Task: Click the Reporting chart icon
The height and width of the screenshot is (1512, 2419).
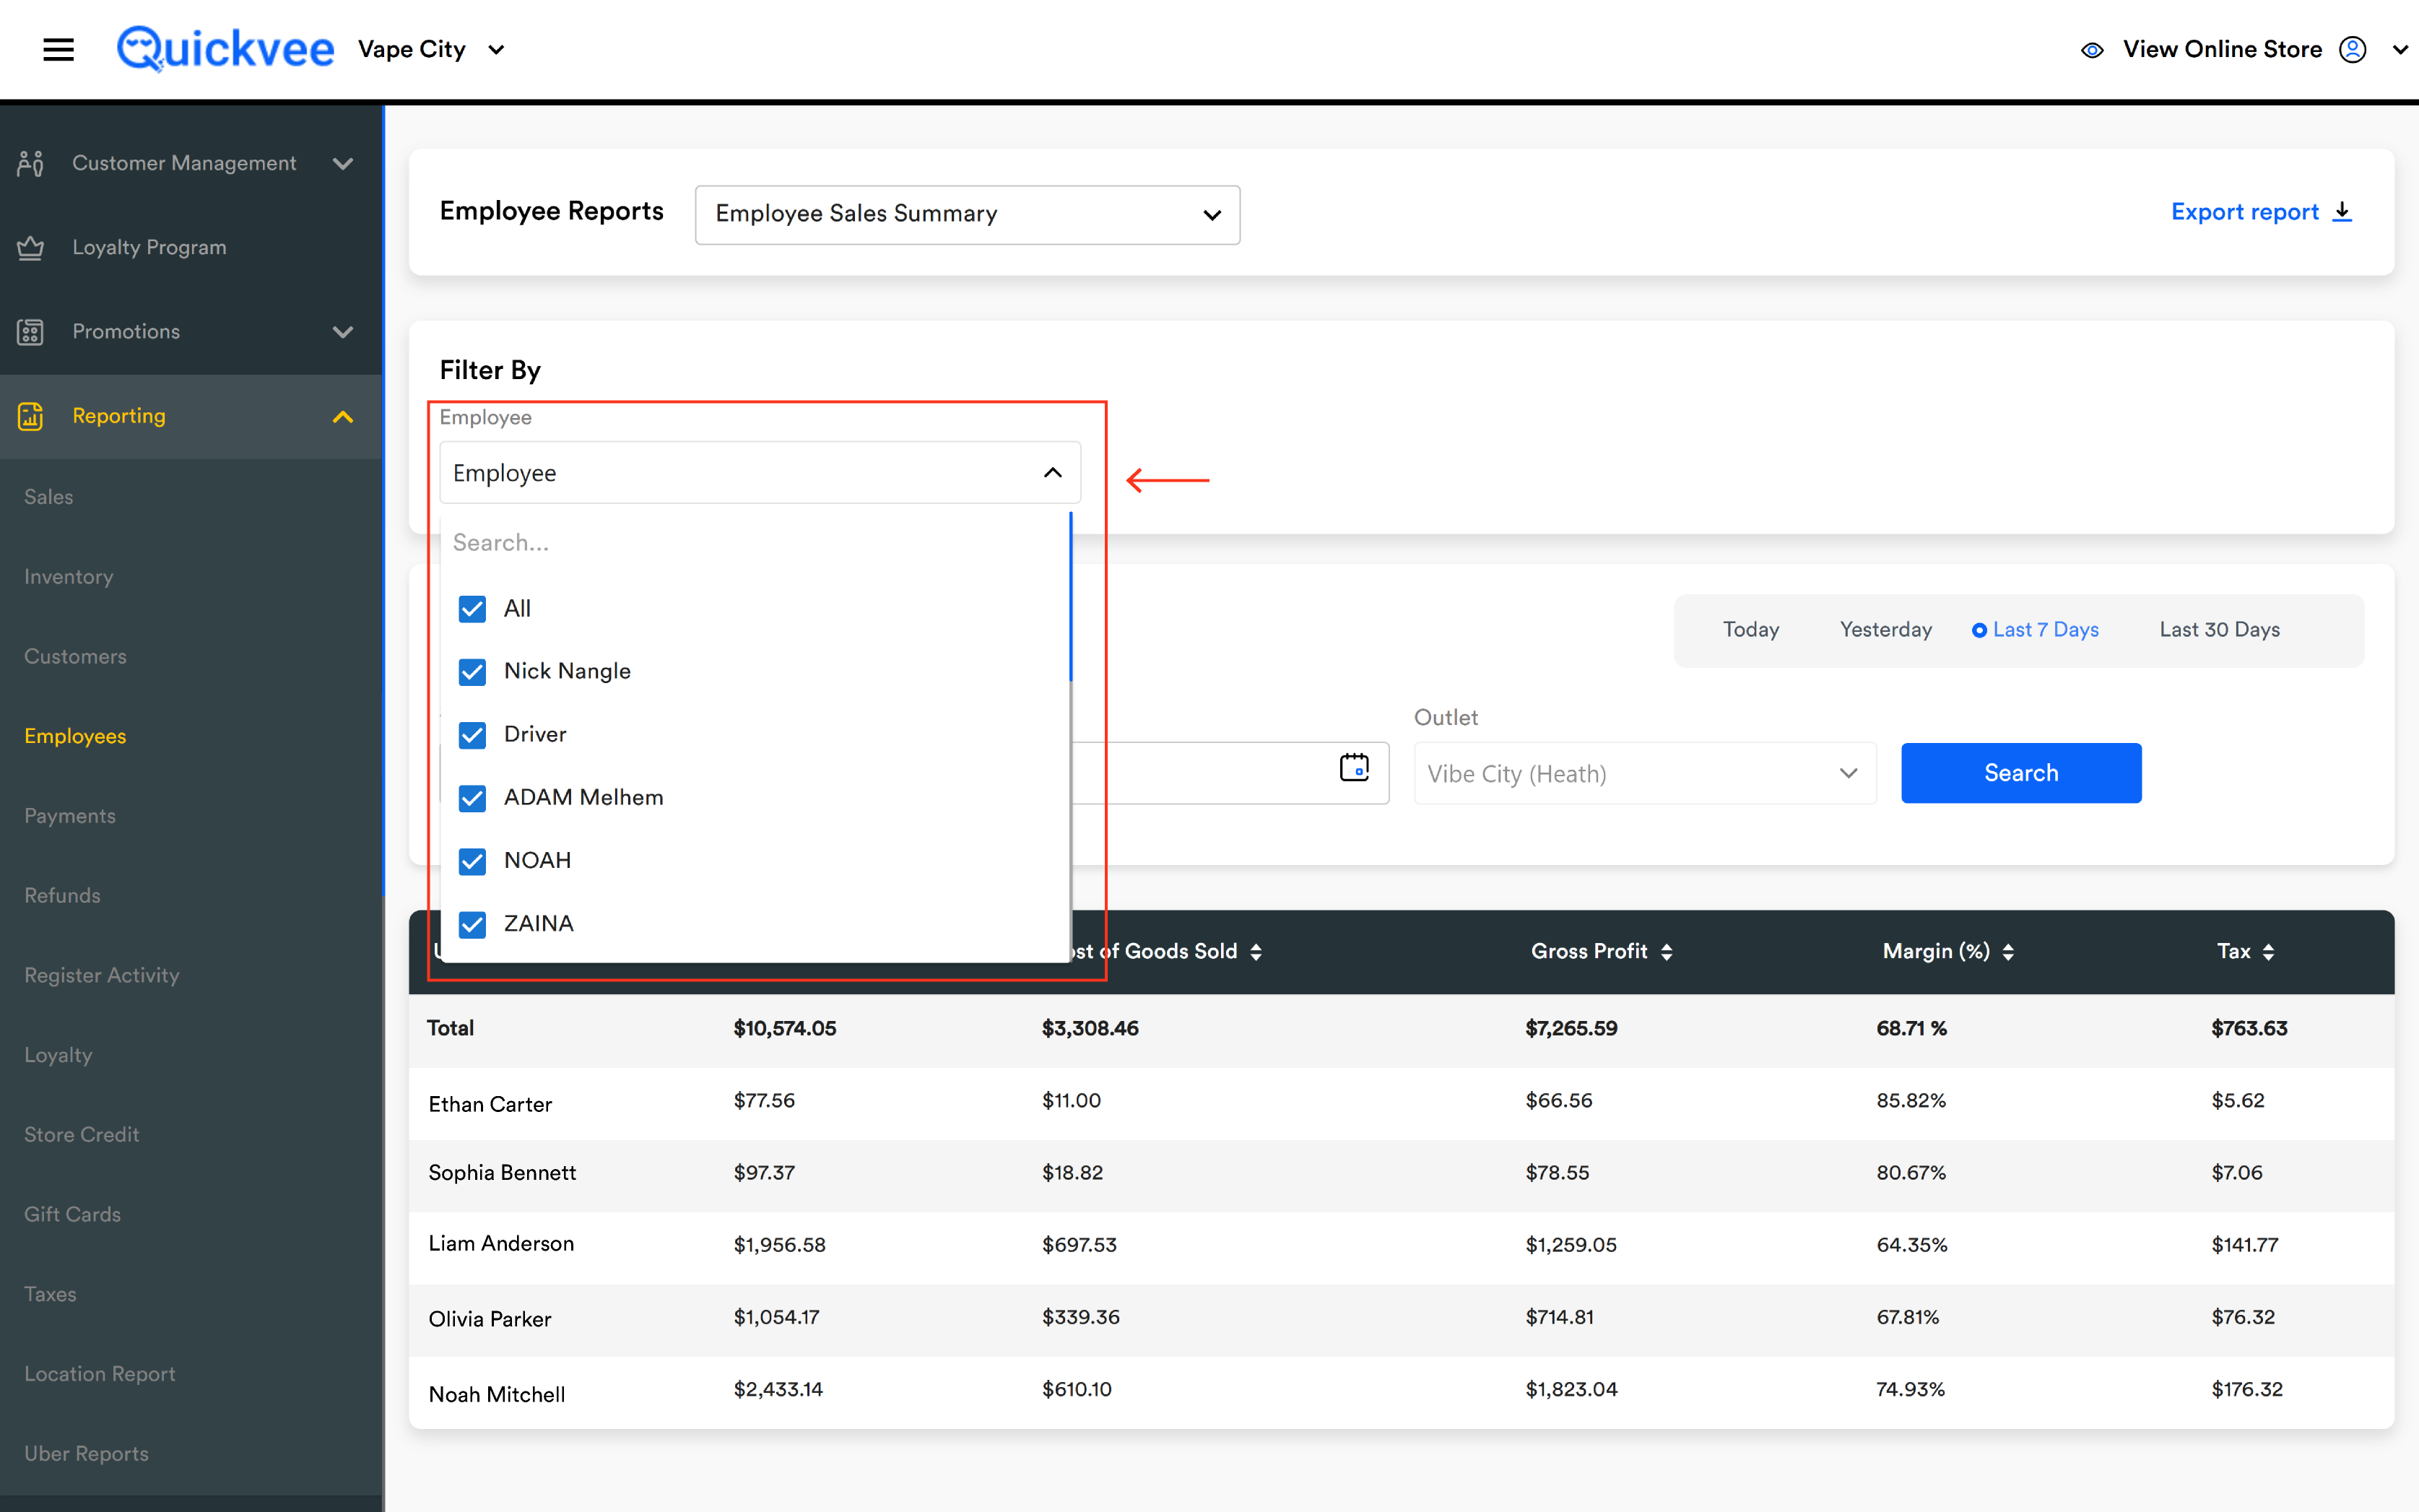Action: pos(30,416)
